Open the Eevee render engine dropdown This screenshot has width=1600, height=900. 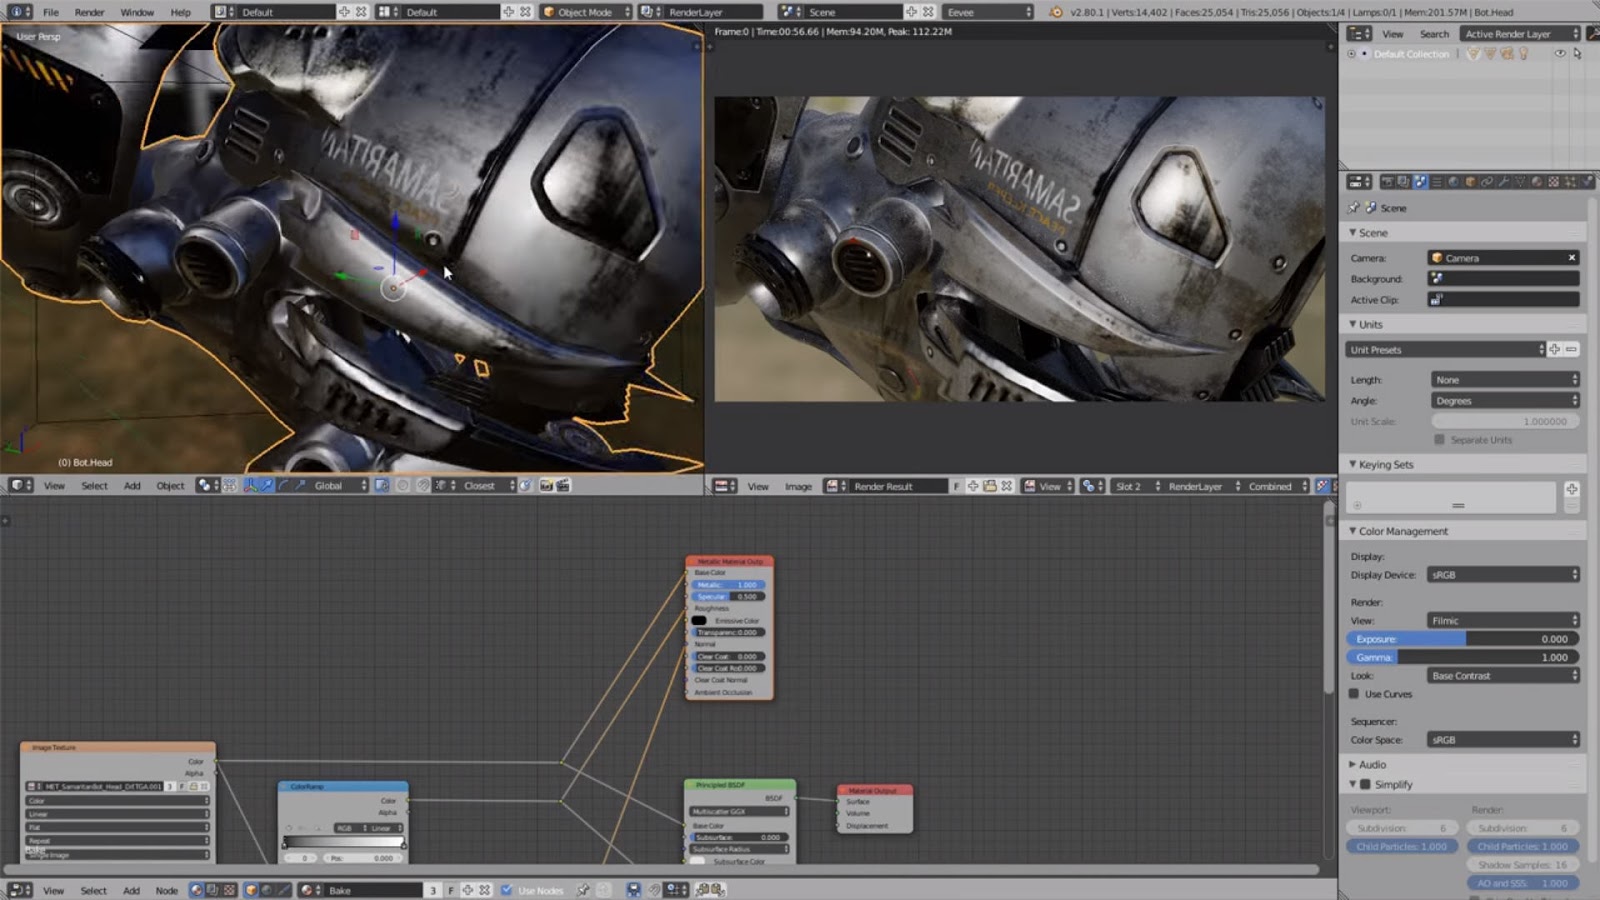coord(988,12)
